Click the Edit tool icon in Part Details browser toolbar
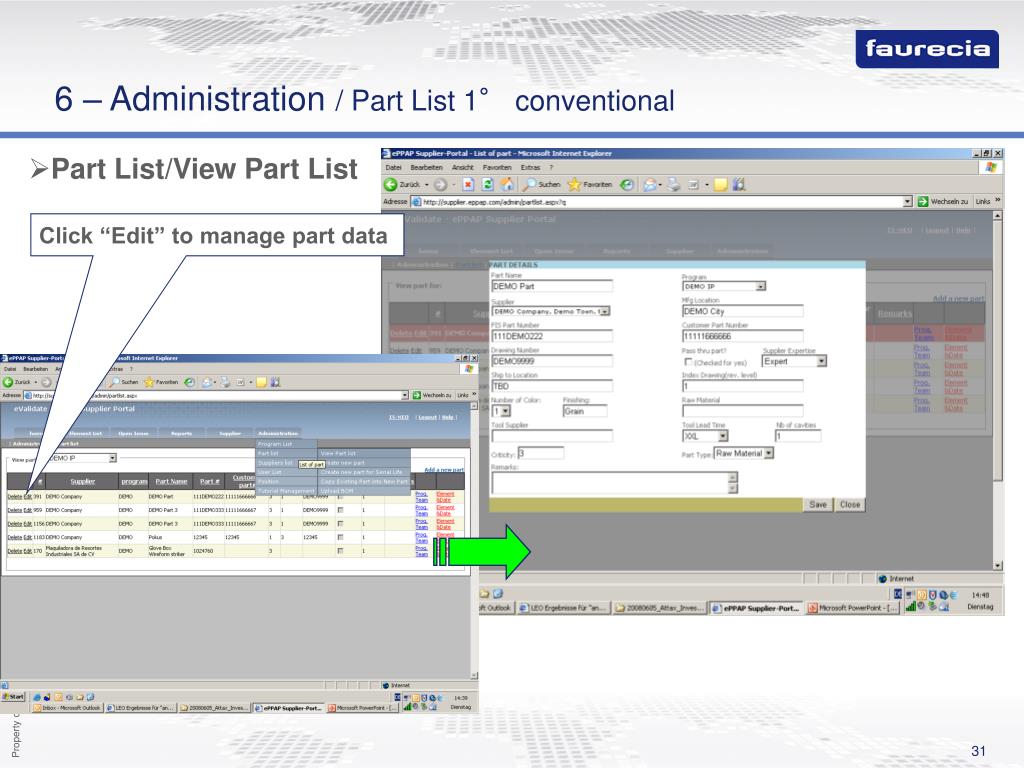Screen dimensions: 1024x768 pyautogui.click(x=694, y=185)
